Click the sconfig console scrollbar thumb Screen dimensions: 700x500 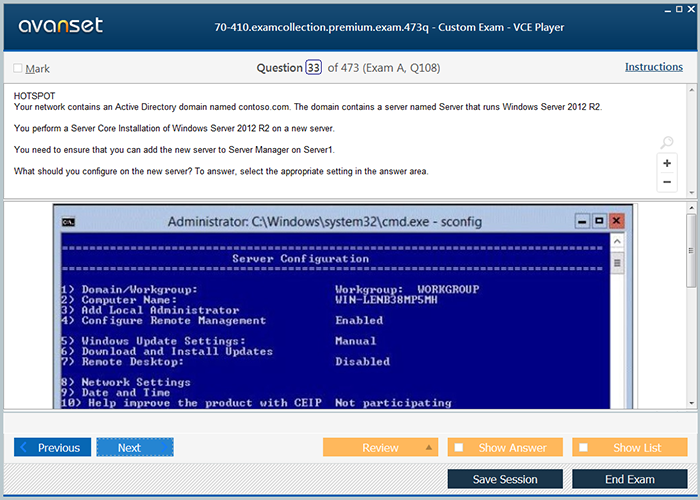coord(617,263)
